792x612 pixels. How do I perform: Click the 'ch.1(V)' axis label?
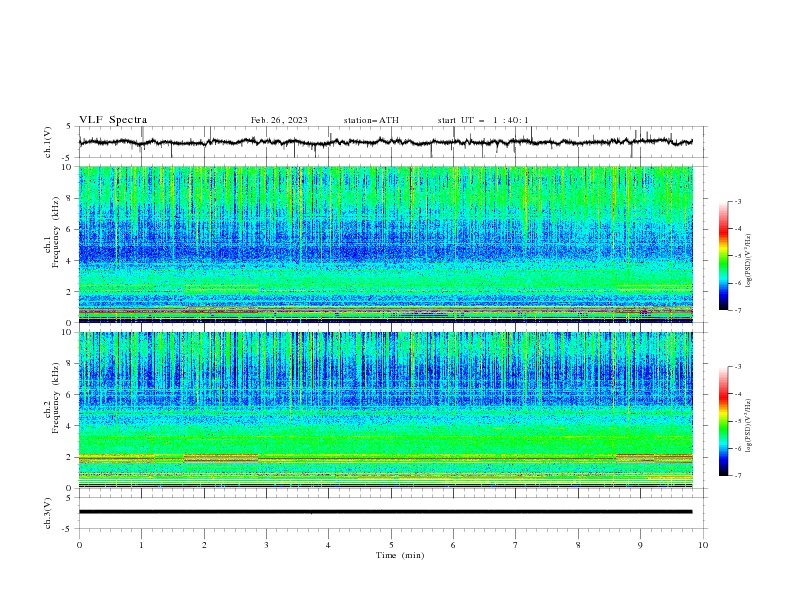coord(48,142)
